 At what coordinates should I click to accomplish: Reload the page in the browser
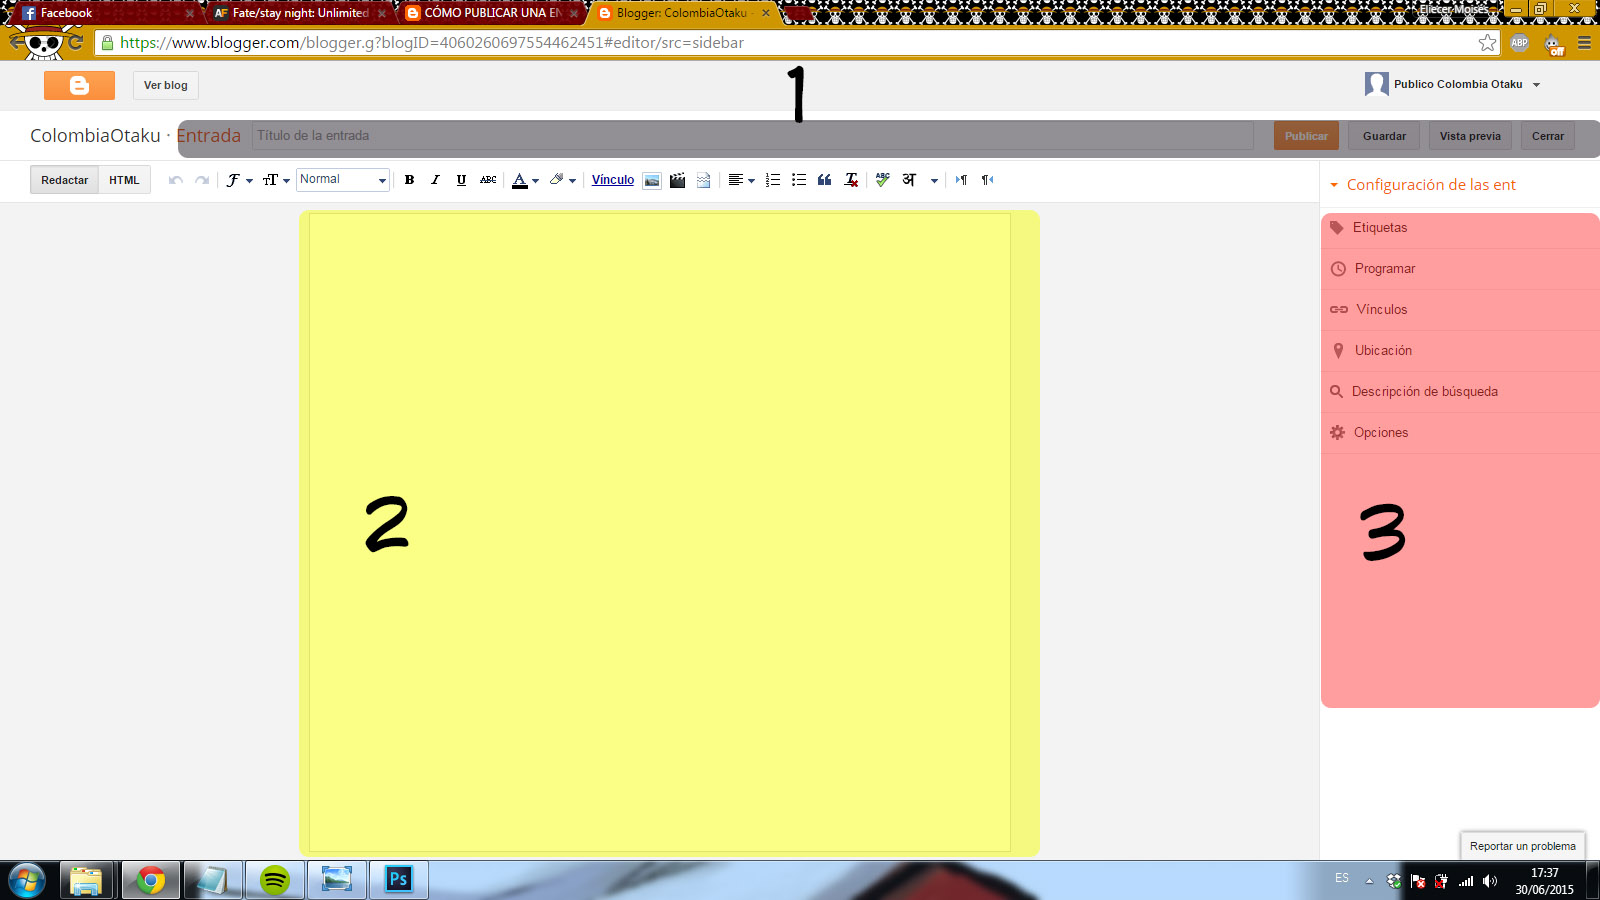point(75,43)
